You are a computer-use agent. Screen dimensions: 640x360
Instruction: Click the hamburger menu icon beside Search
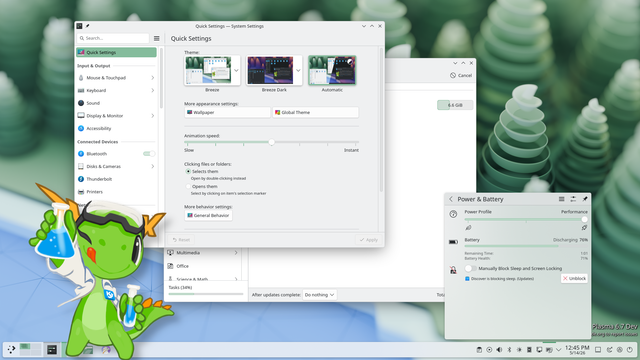pyautogui.click(x=156, y=38)
